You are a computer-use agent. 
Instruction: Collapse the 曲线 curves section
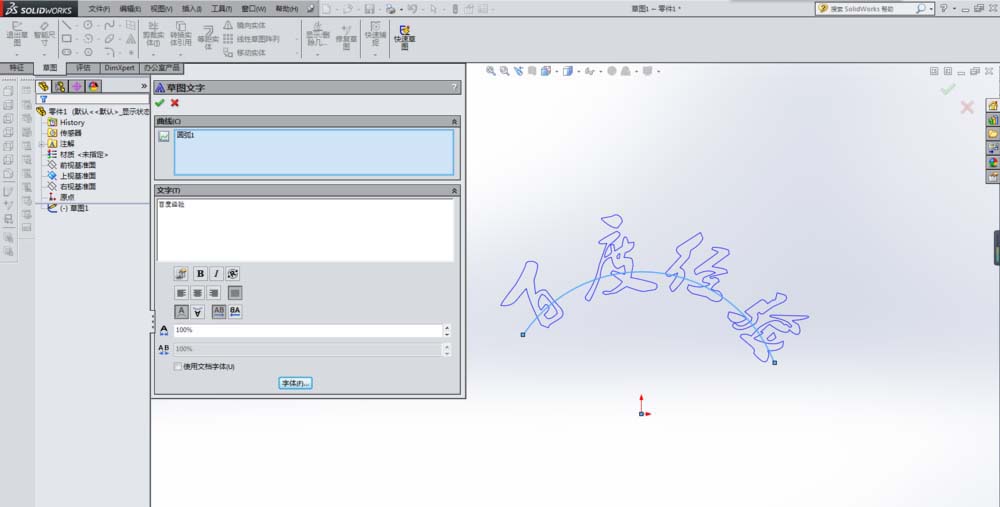[x=454, y=121]
